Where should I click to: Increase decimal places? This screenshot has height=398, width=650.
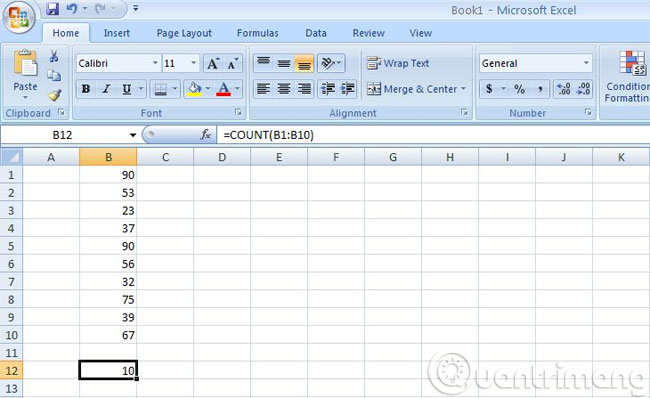click(564, 89)
